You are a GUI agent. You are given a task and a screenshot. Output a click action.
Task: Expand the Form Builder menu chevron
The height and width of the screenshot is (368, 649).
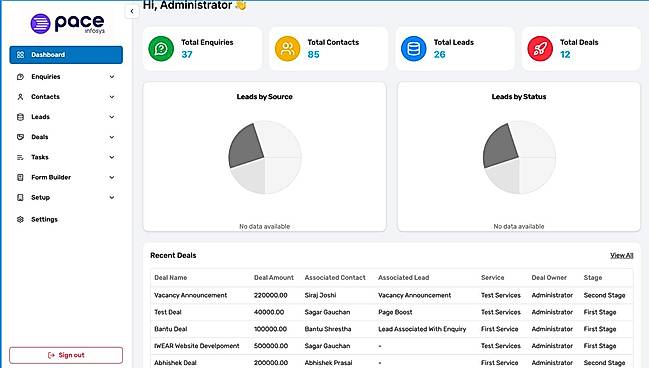112,177
